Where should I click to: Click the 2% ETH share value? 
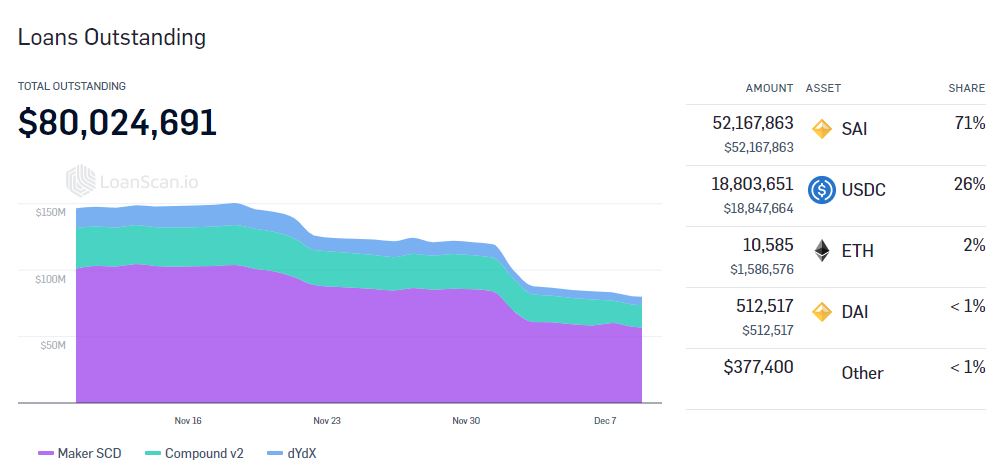tap(975, 244)
